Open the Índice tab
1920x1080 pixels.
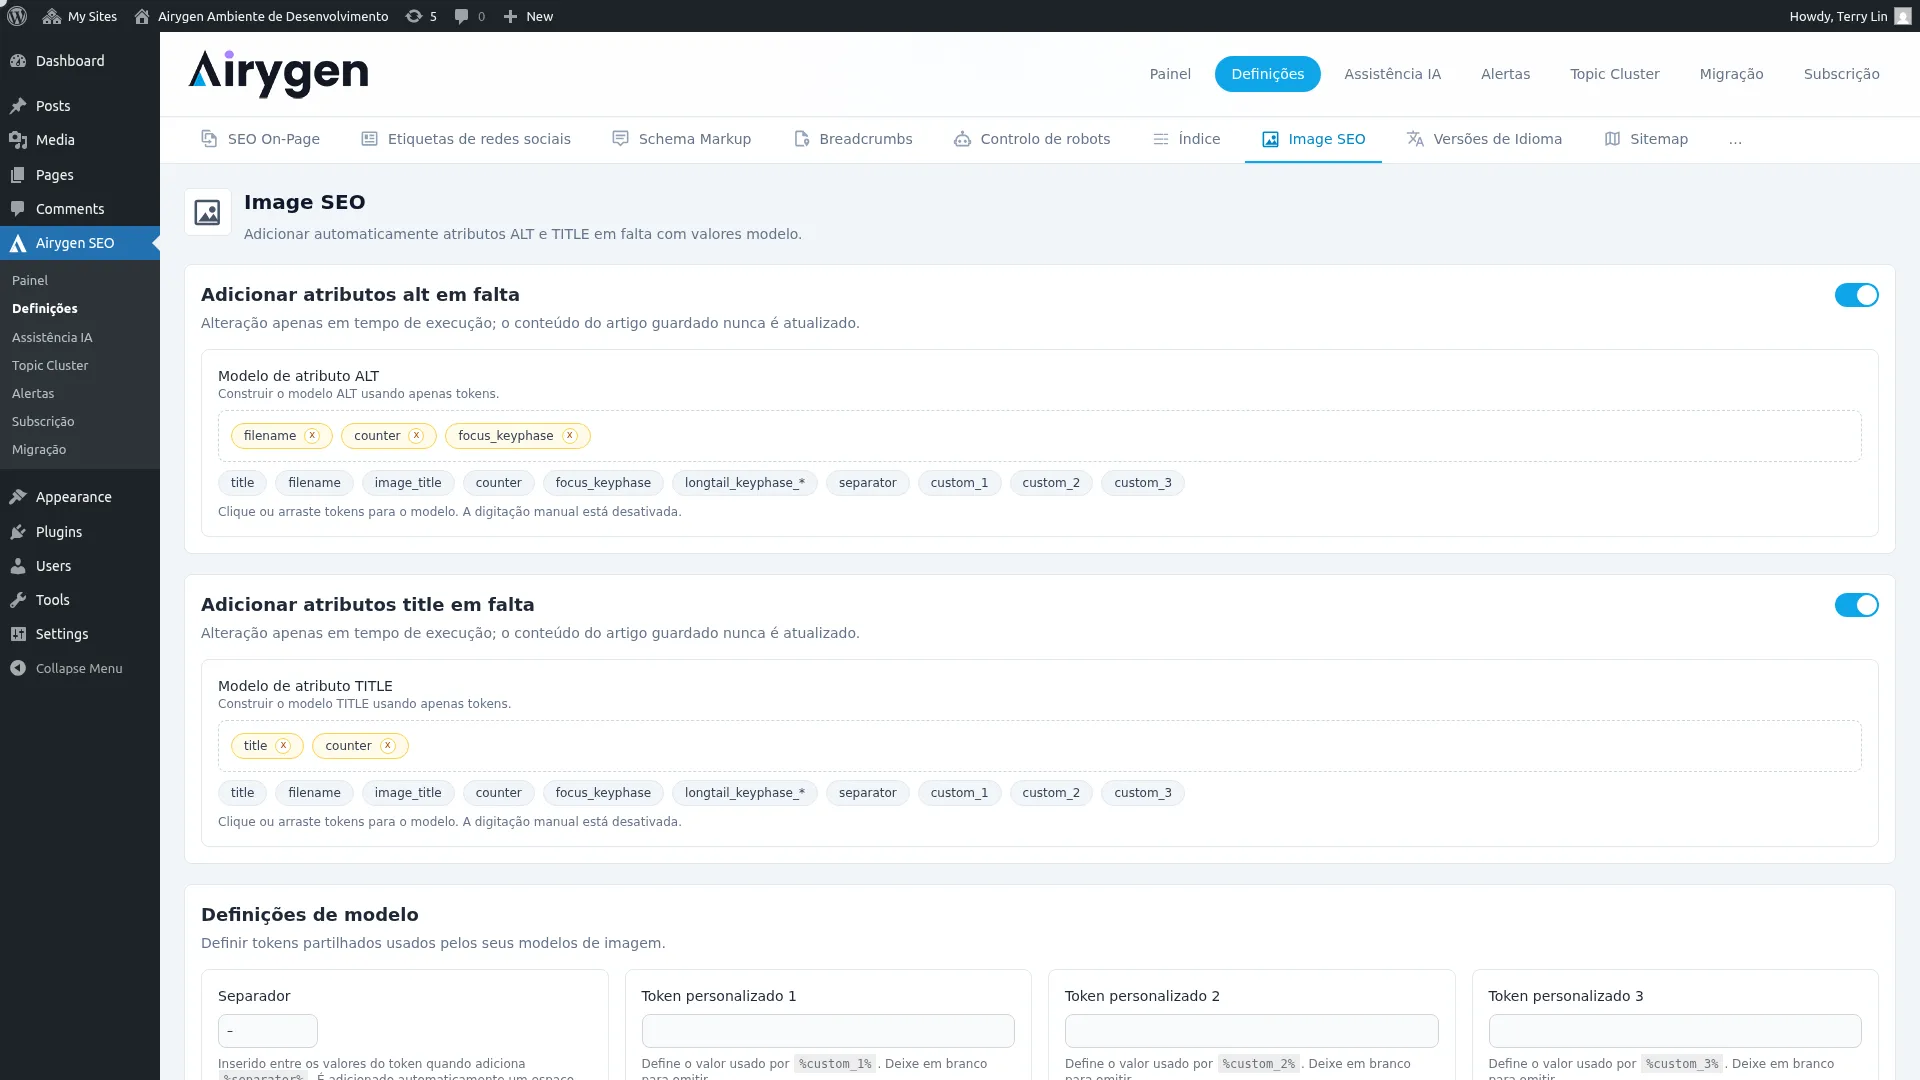point(1186,139)
